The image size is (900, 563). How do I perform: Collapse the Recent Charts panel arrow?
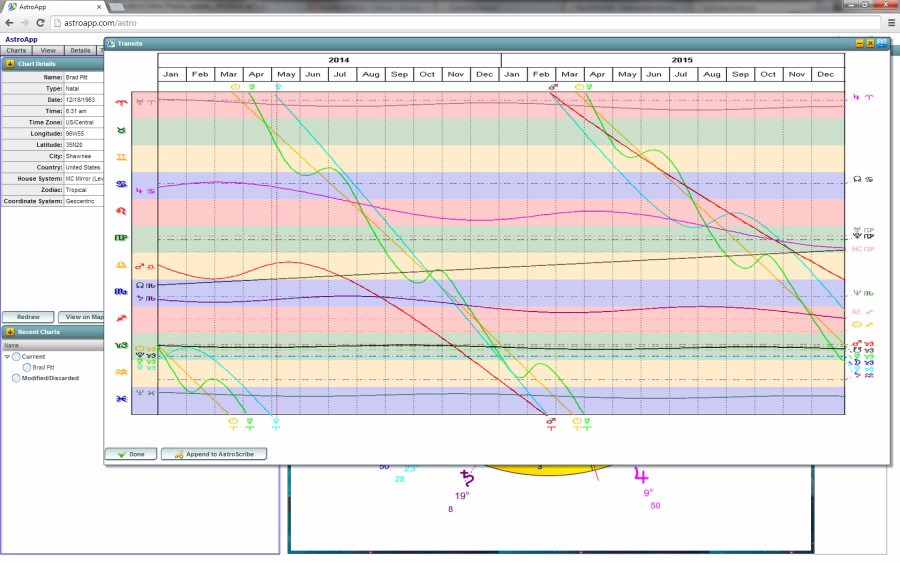pyautogui.click(x=9, y=332)
